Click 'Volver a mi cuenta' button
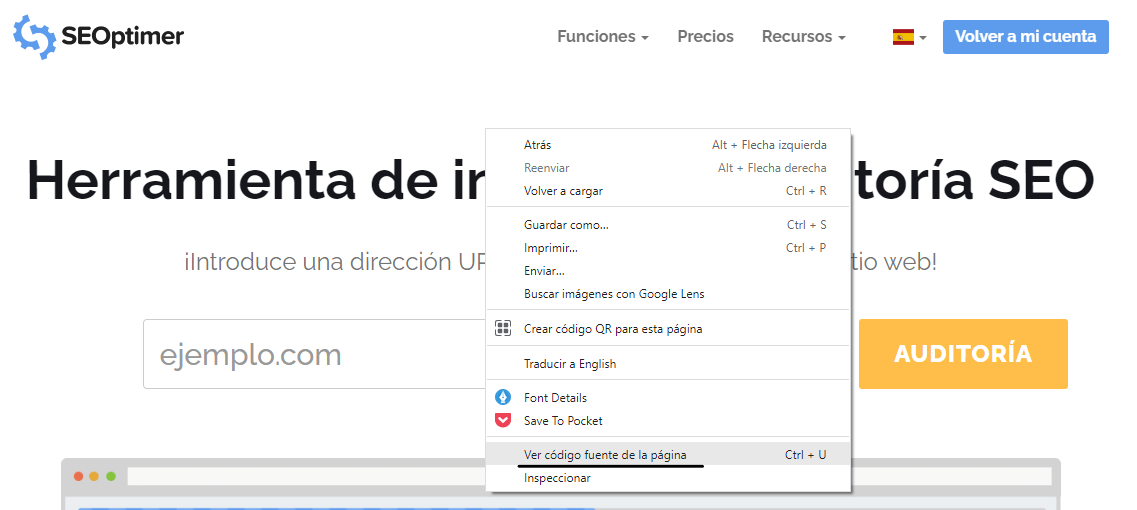This screenshot has width=1137, height=510. tap(1025, 37)
